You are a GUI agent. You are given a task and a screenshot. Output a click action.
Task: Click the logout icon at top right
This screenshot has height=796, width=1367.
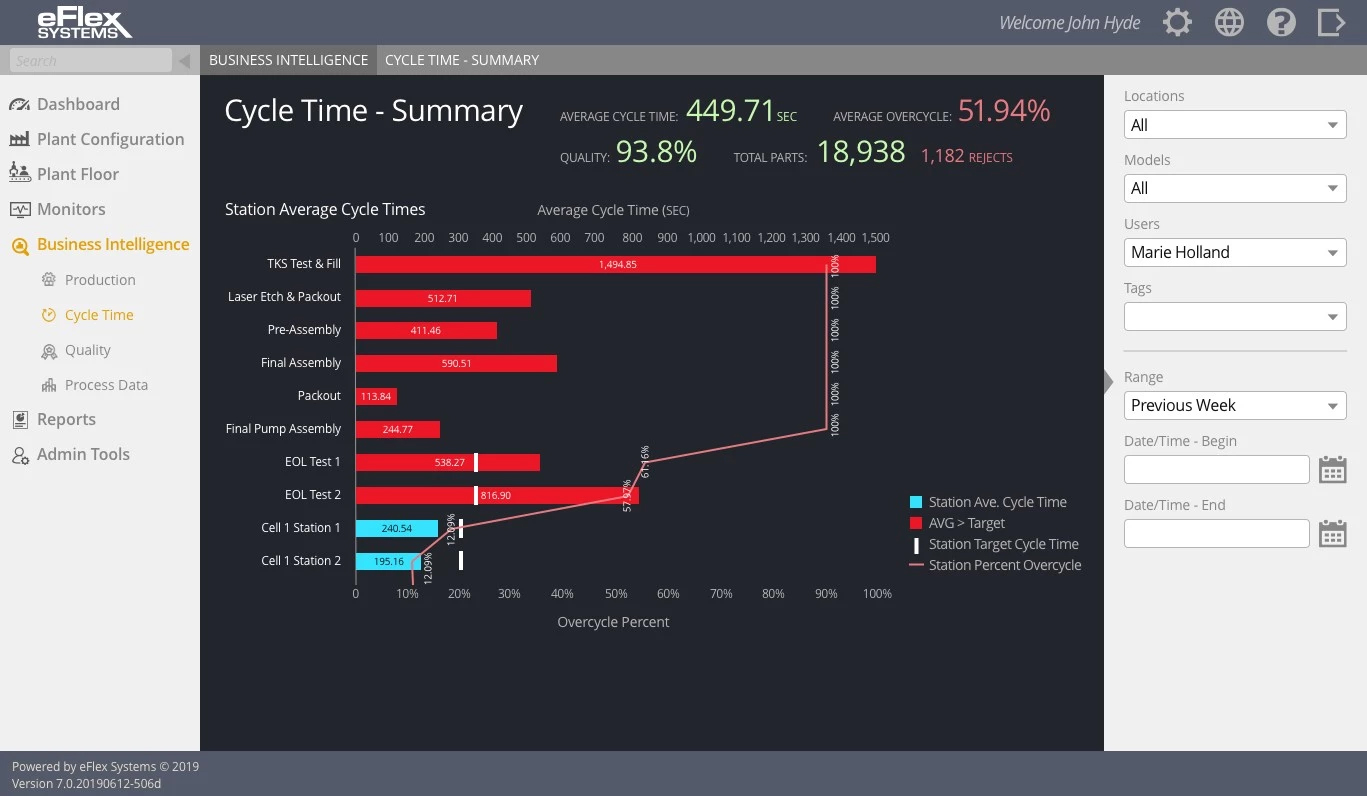(1332, 21)
